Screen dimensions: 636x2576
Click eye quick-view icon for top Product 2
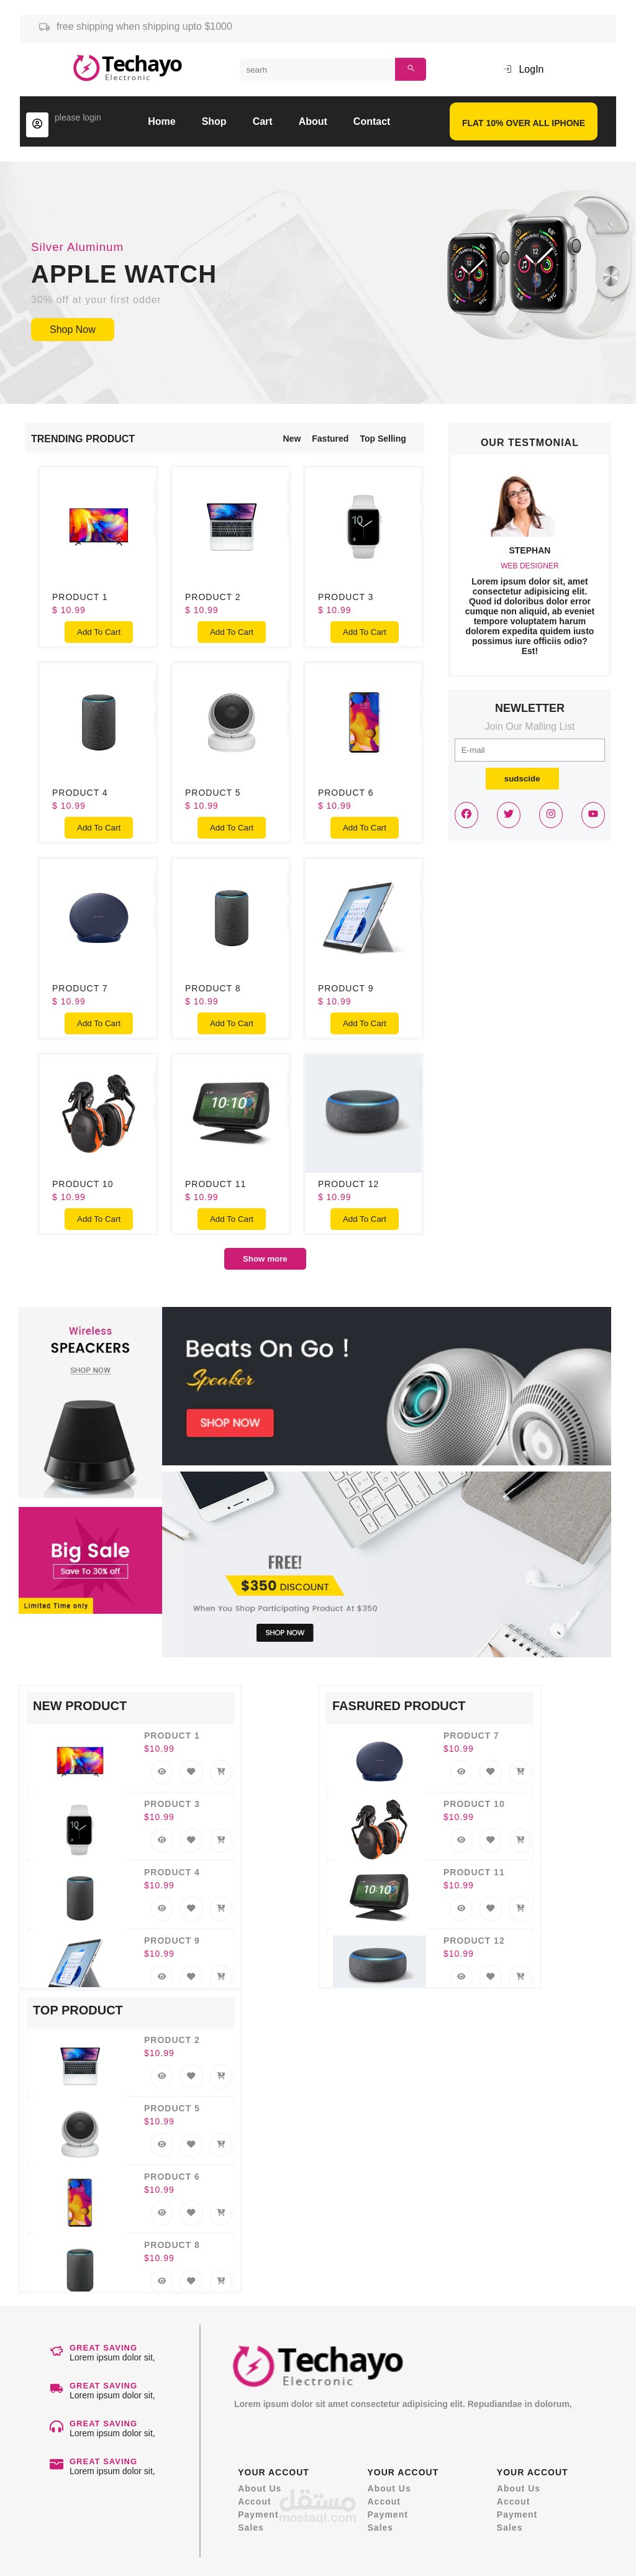(162, 2075)
